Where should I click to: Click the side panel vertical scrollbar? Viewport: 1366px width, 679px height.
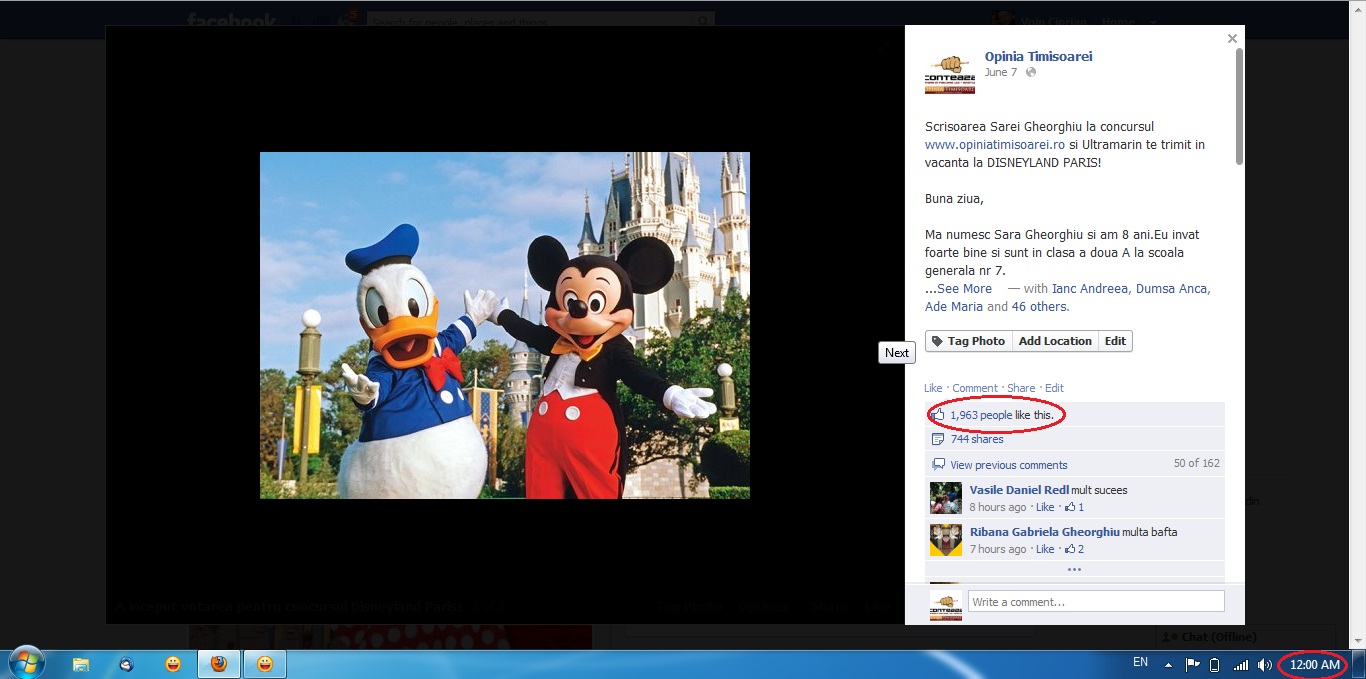1240,105
